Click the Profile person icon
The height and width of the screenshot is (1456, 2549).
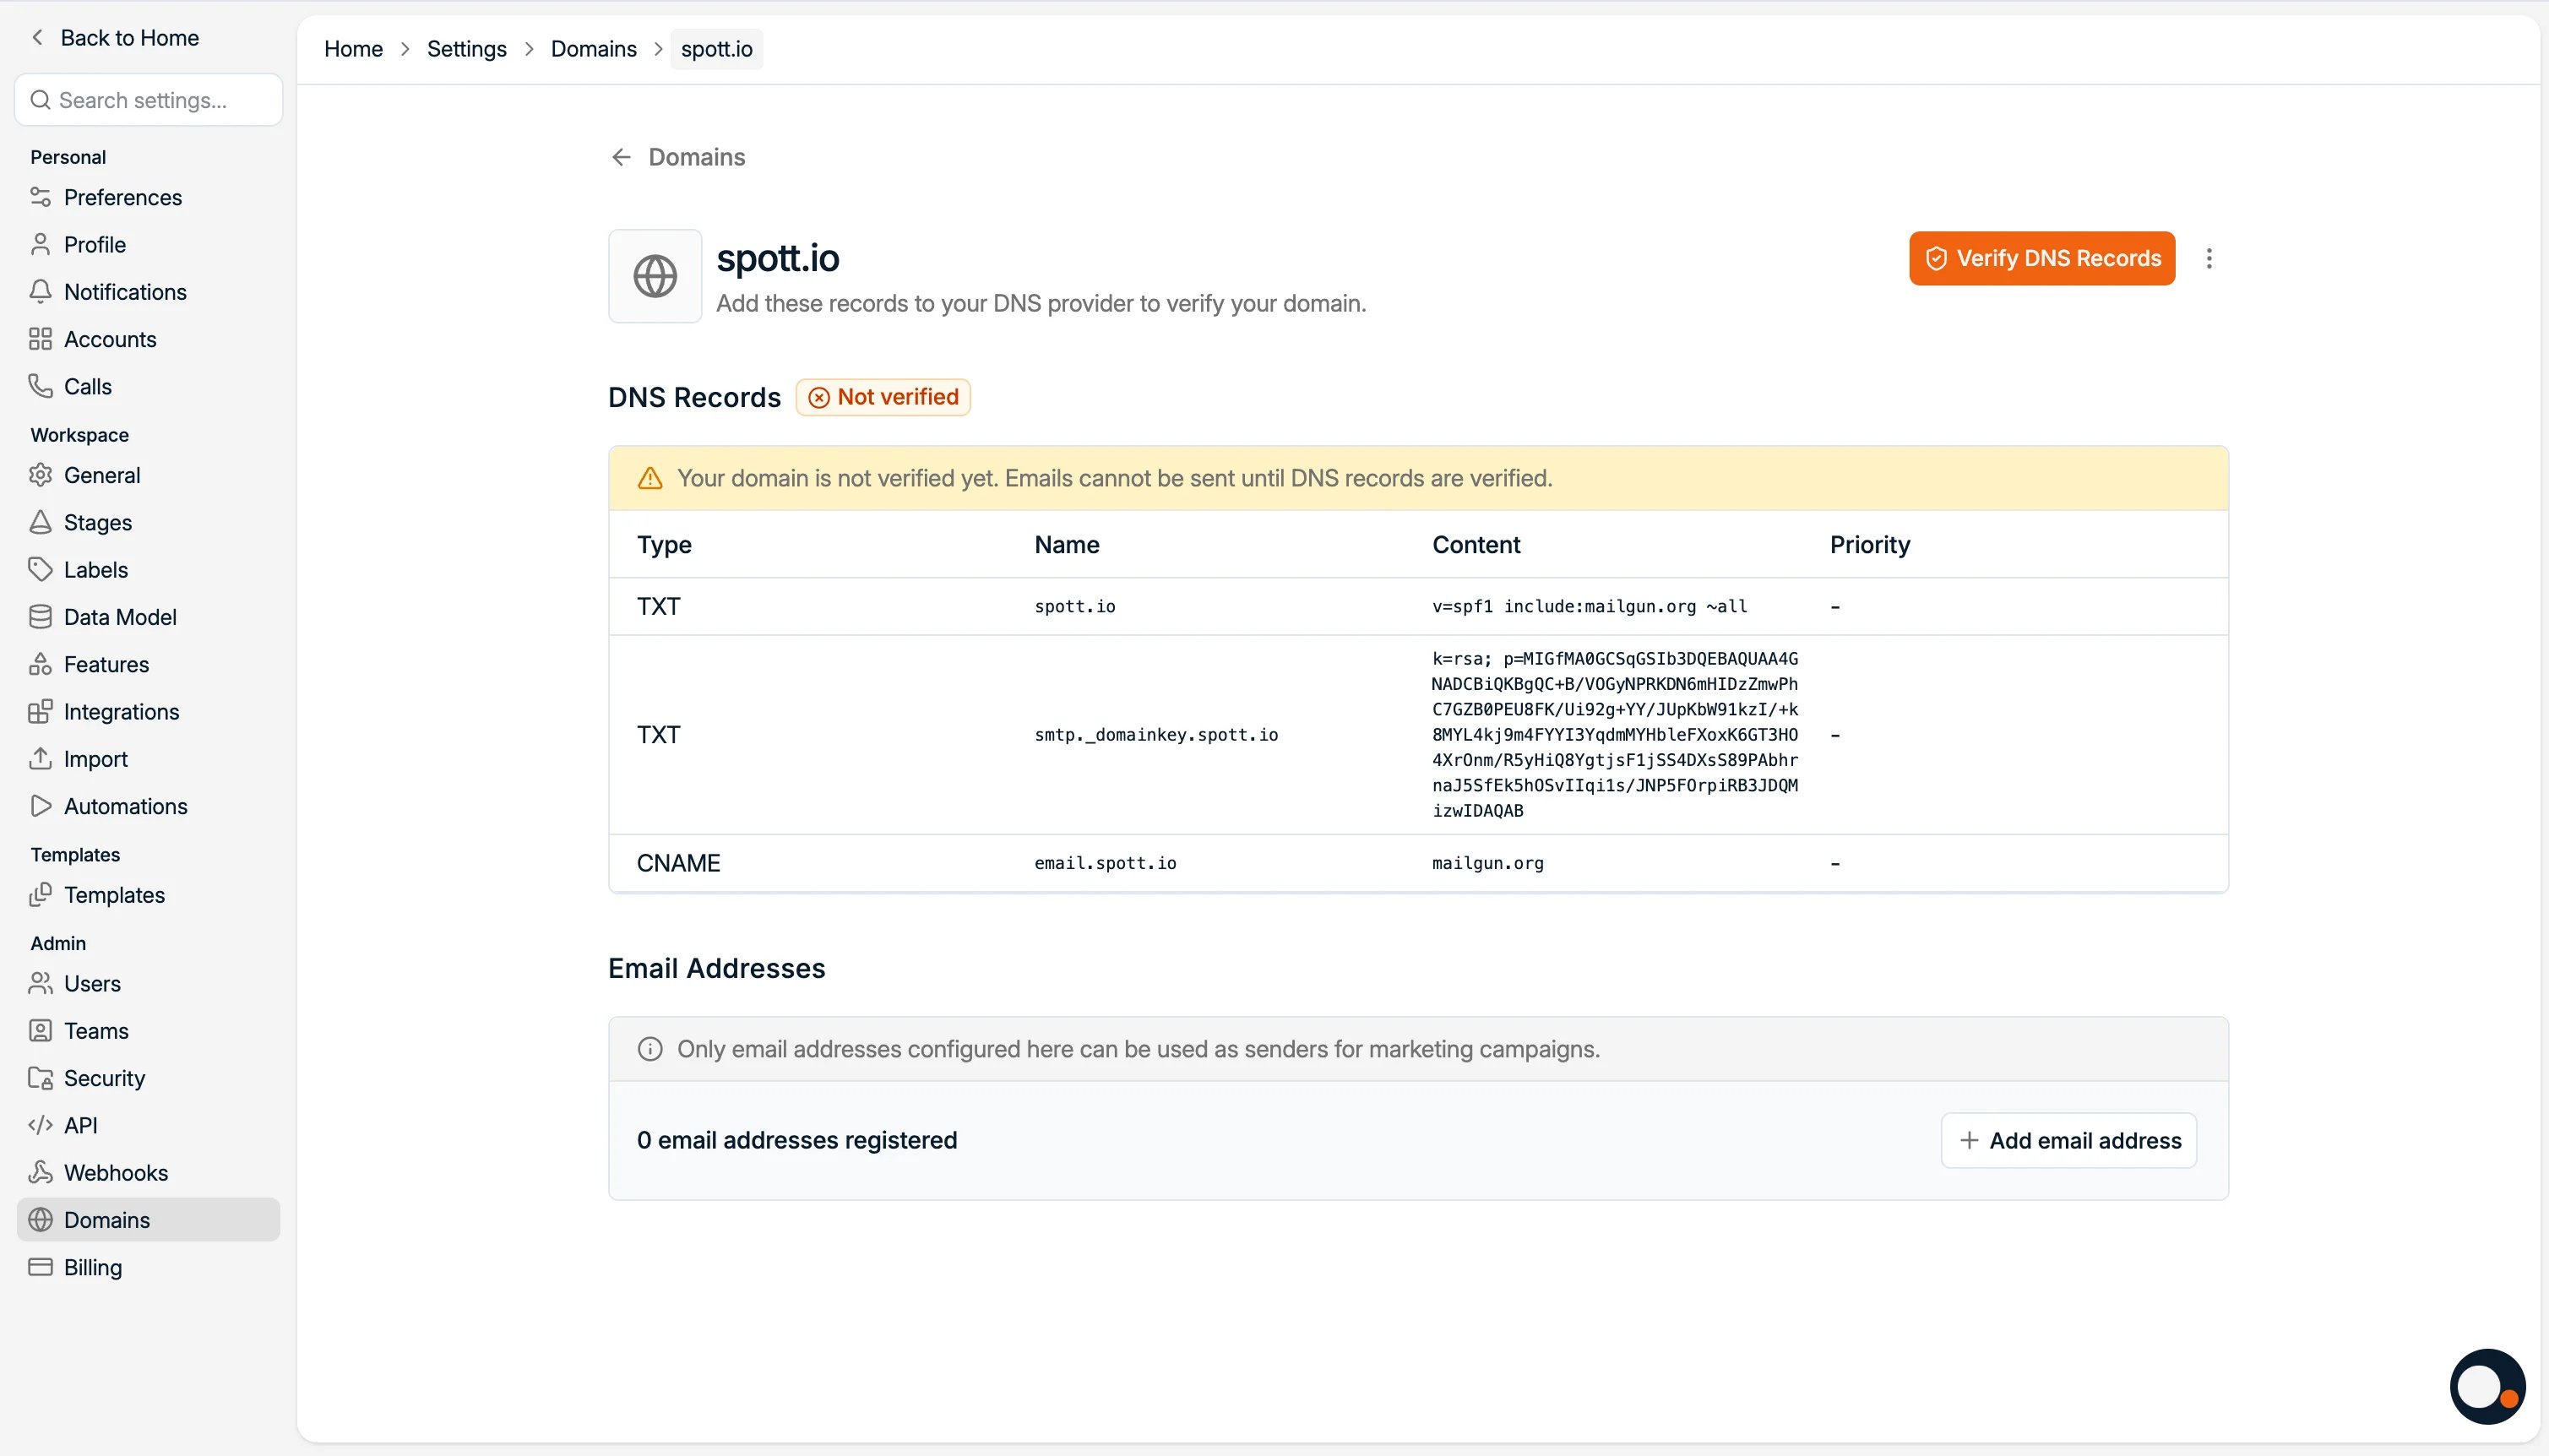(40, 244)
